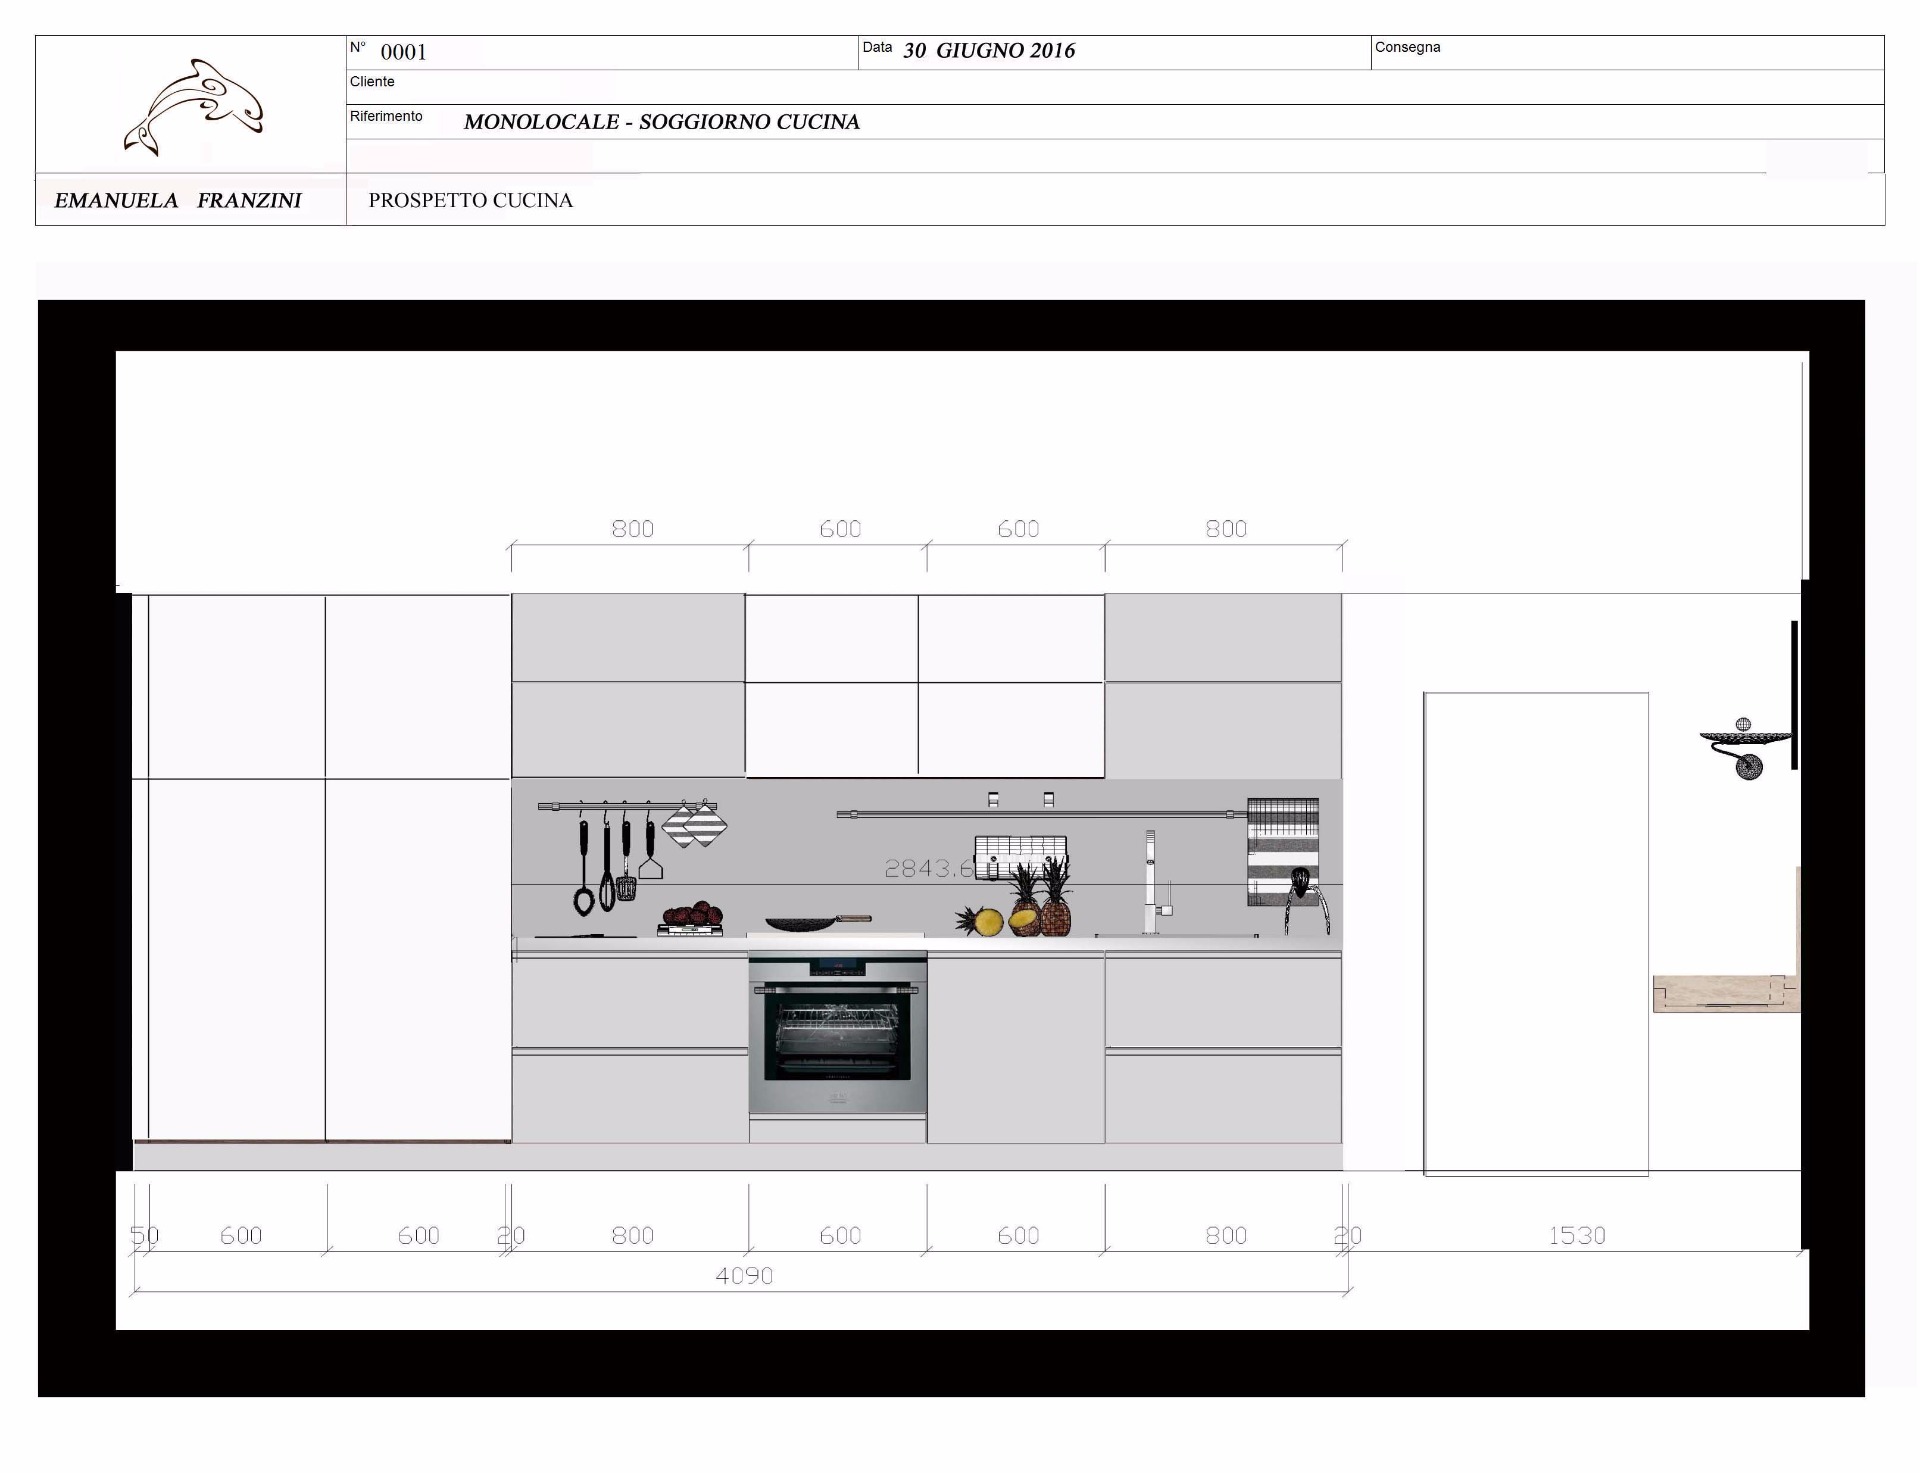Select the date '30 GIUGNO 2016'
Viewport: 1920px width, 1473px height.
click(989, 51)
